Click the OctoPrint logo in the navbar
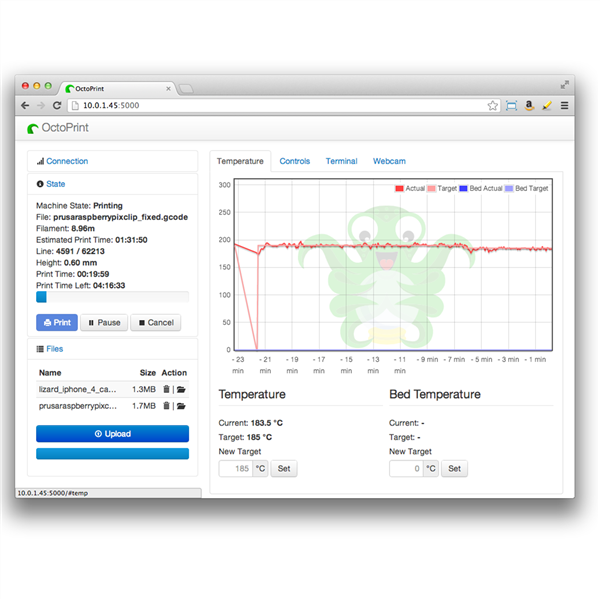600x600 pixels. click(62, 128)
